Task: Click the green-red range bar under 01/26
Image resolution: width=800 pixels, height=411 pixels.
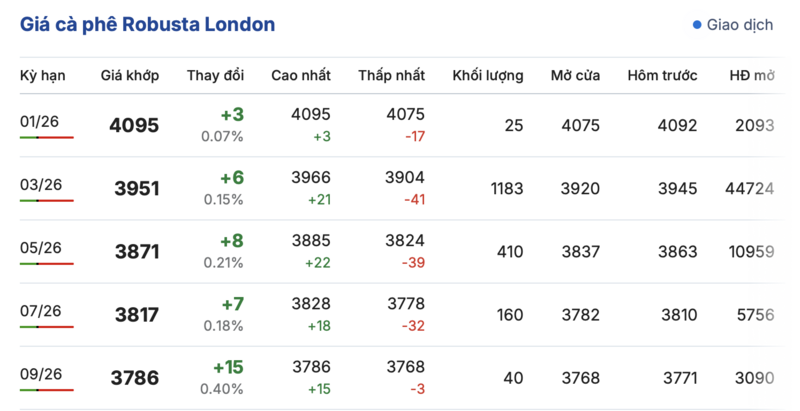Action: click(46, 137)
